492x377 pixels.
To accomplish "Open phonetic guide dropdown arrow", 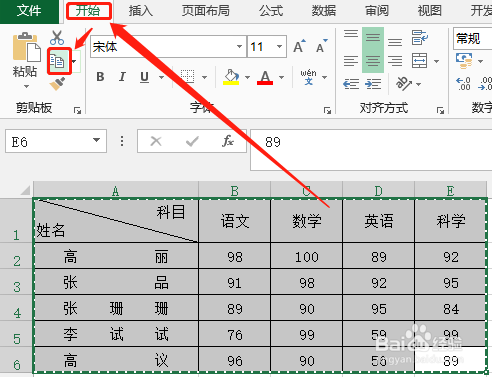I will point(324,77).
